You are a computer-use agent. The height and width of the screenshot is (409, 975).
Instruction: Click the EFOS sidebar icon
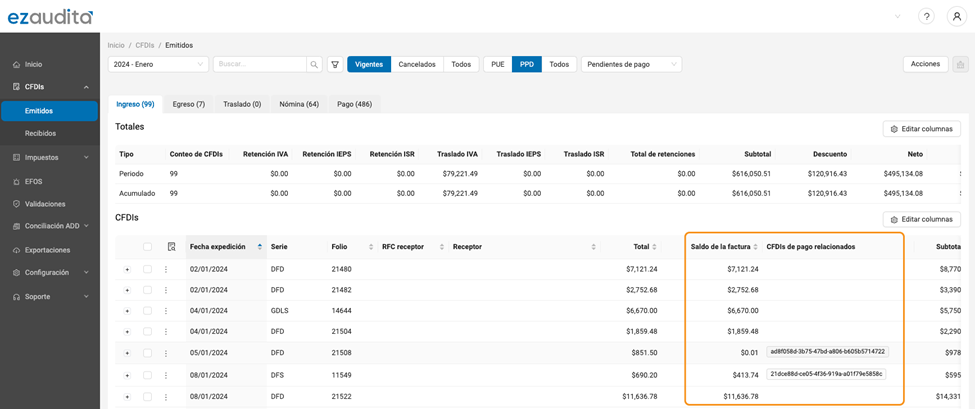[17, 182]
